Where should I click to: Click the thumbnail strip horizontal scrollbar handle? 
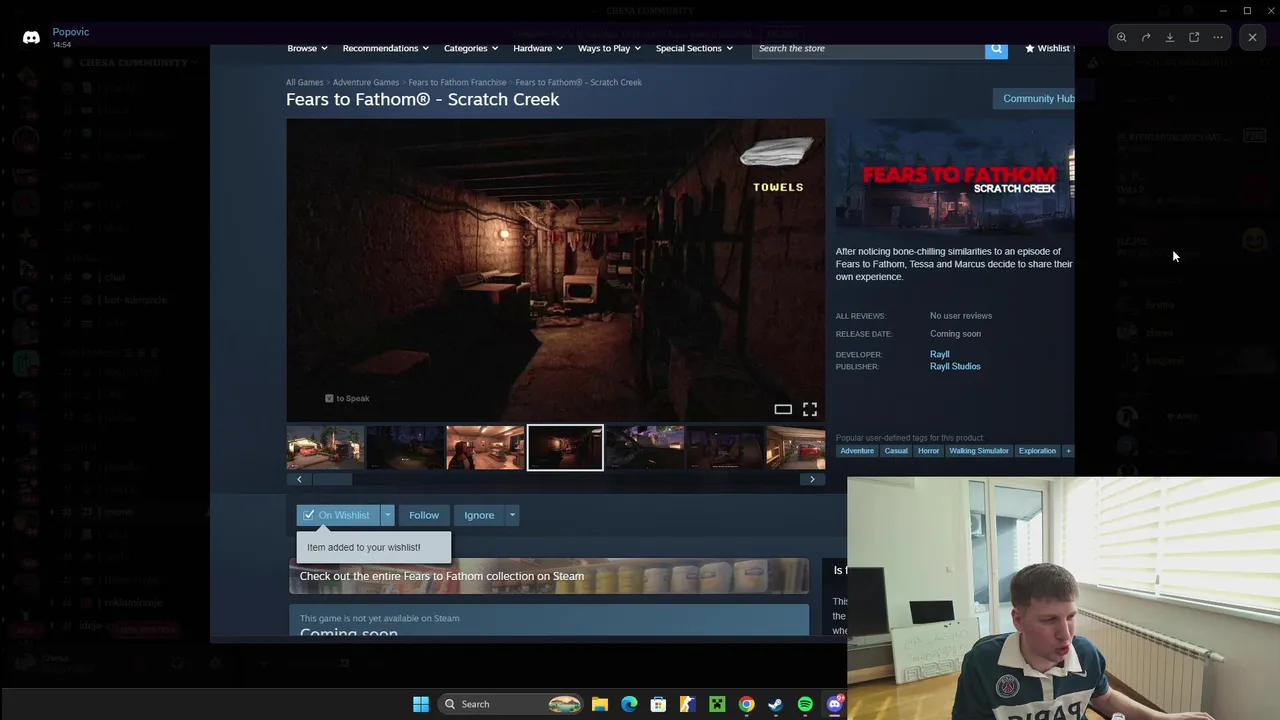click(332, 479)
